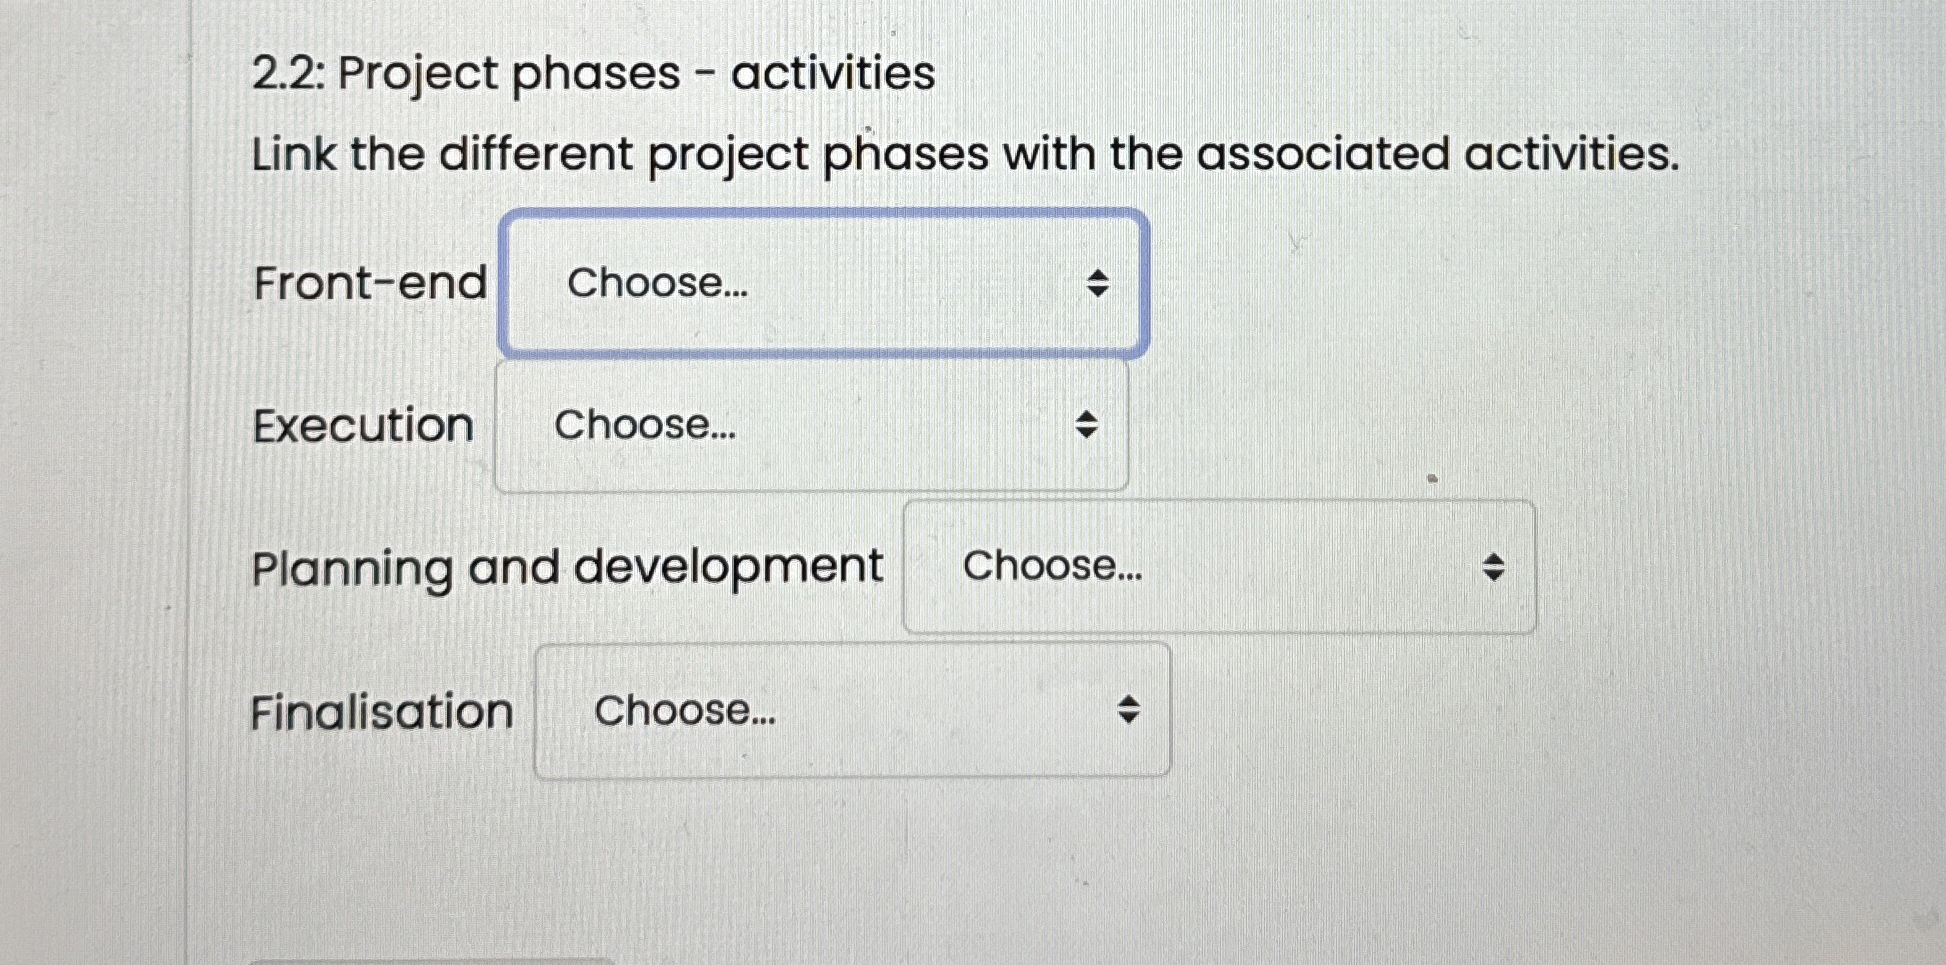Click the question number "2.2:"

(x=287, y=74)
